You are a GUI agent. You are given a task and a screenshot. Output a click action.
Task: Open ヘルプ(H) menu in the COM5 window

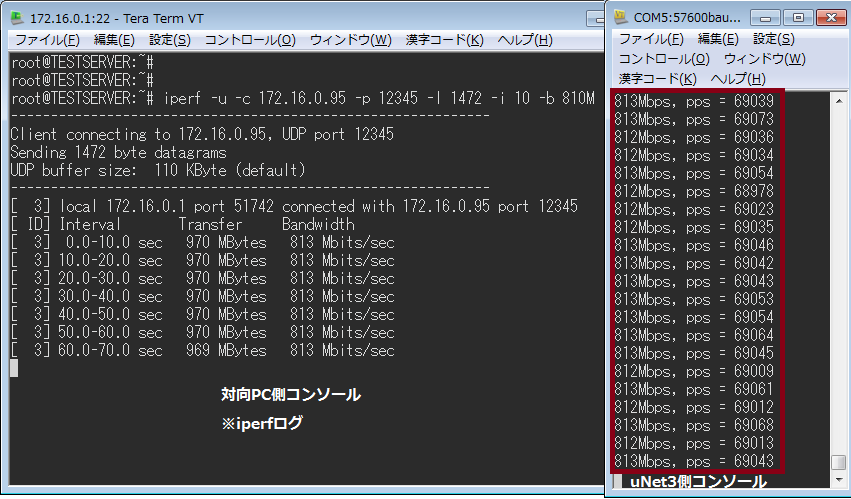(738, 78)
